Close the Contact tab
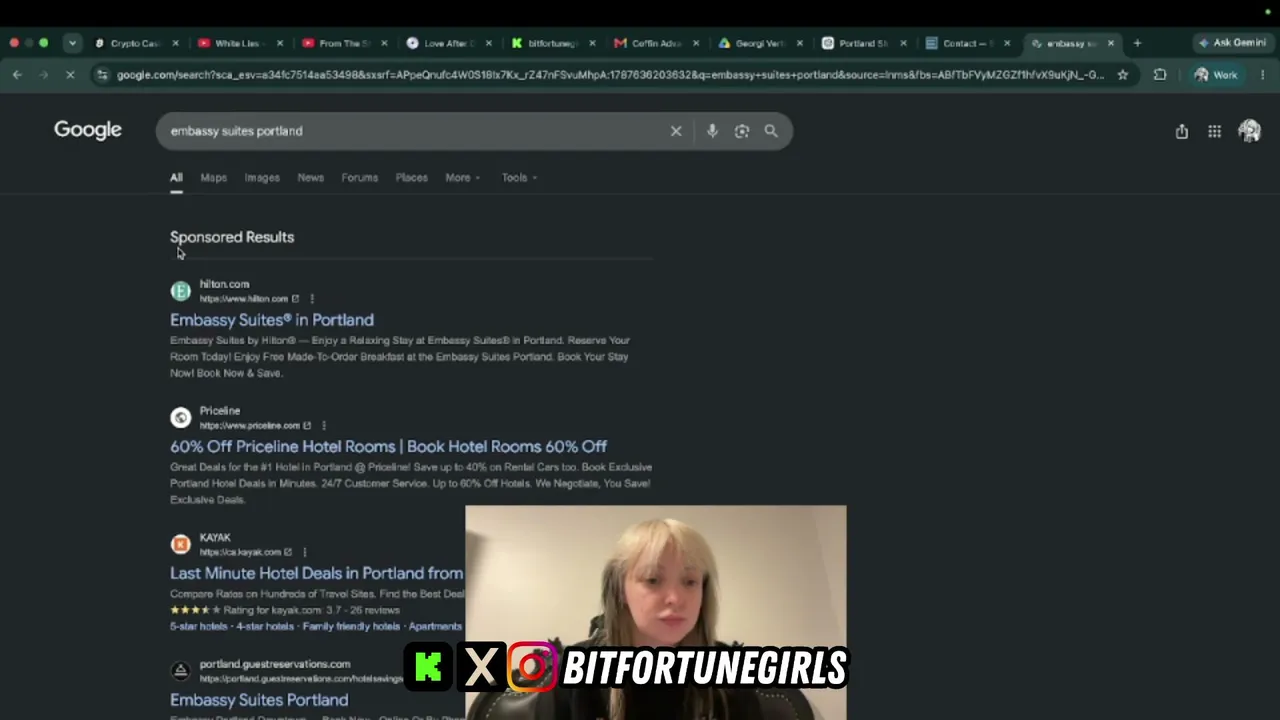 coord(1007,43)
